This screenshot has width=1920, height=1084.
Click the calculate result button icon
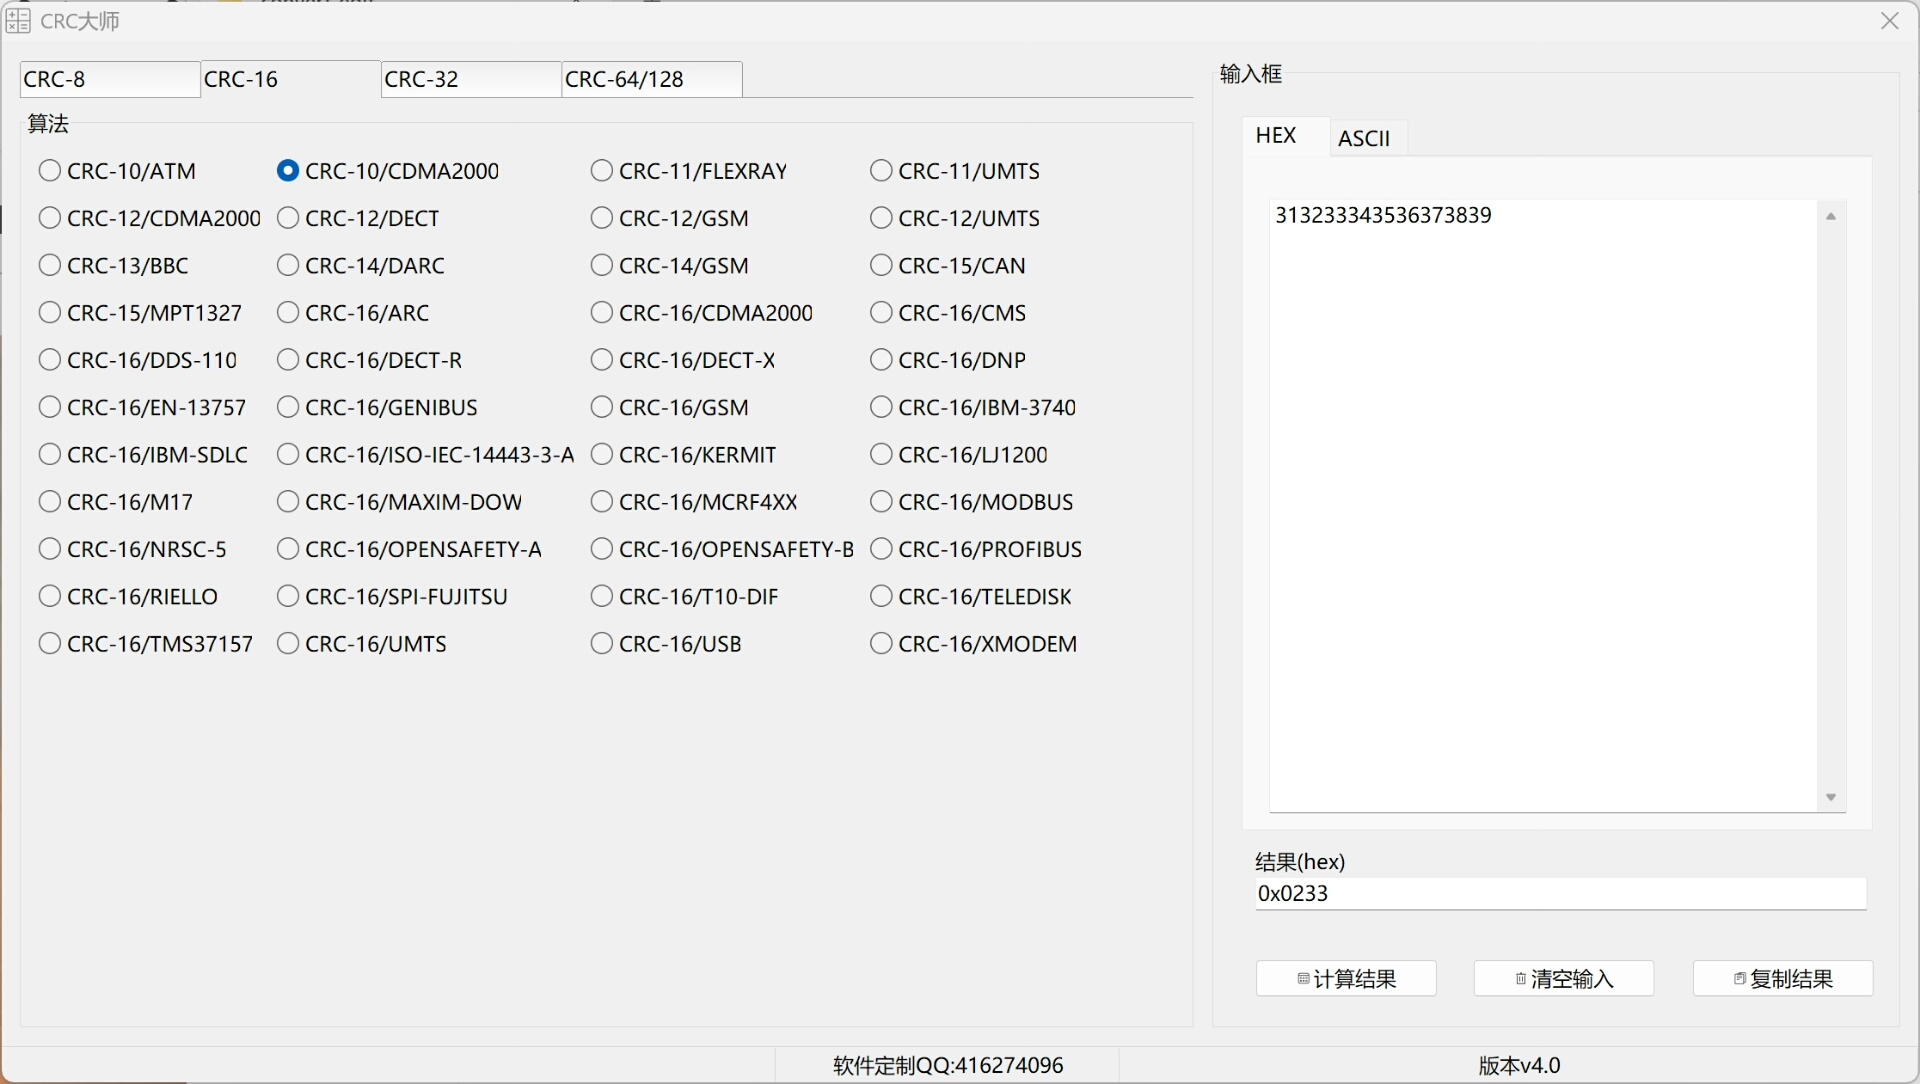[1303, 979]
